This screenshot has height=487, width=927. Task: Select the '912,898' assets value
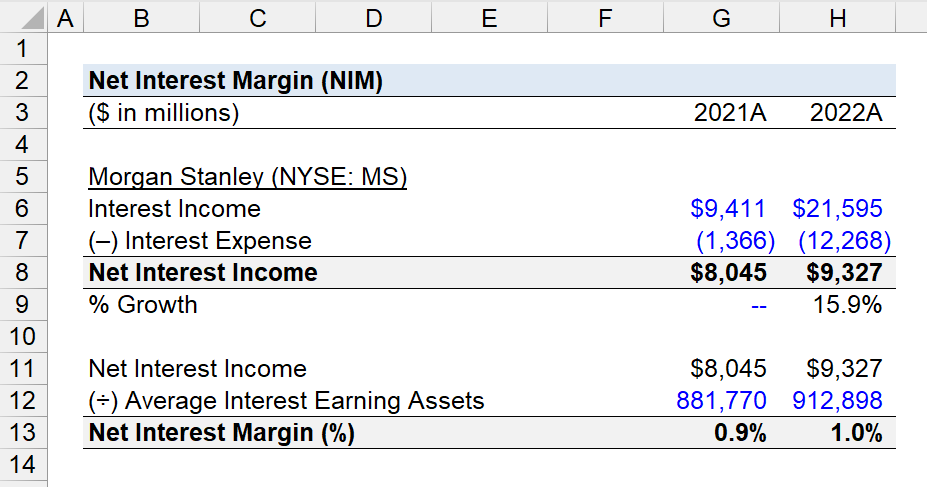coord(837,400)
